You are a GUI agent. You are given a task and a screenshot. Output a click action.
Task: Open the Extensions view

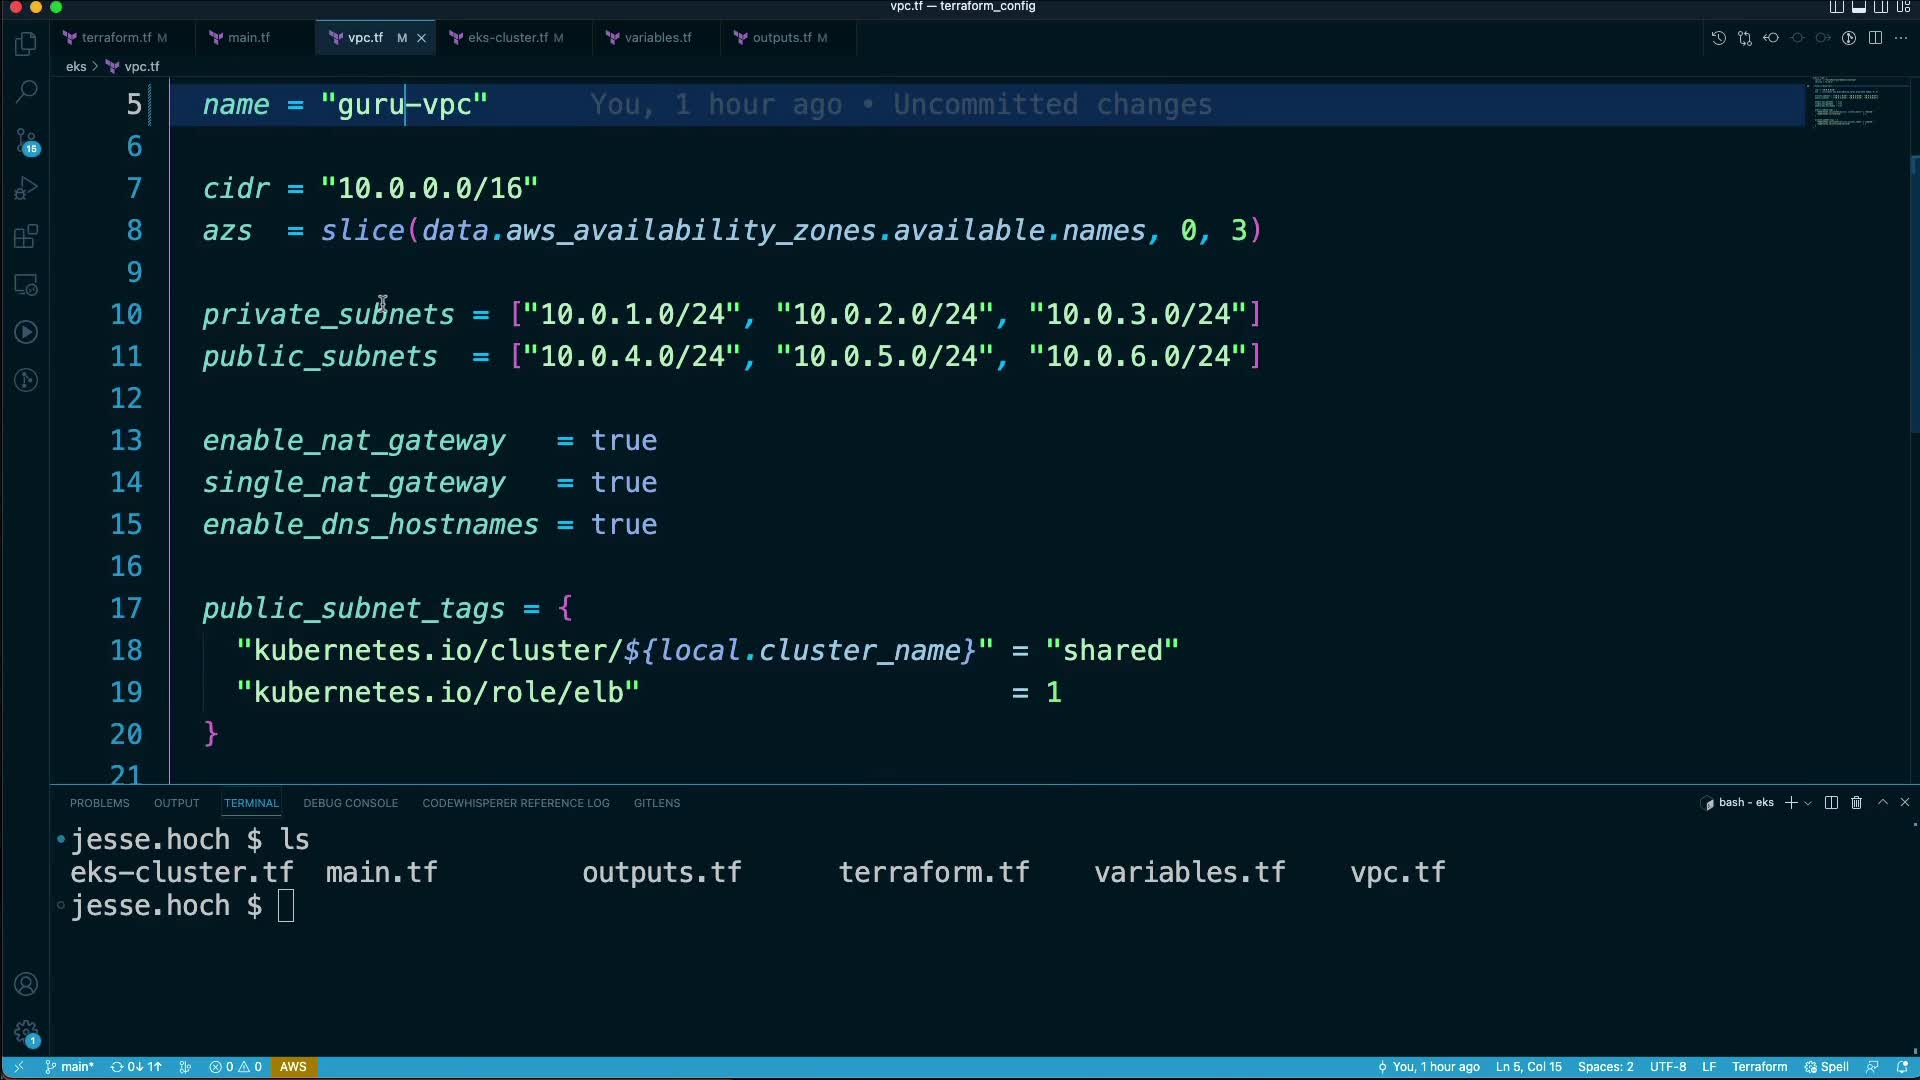(x=26, y=237)
